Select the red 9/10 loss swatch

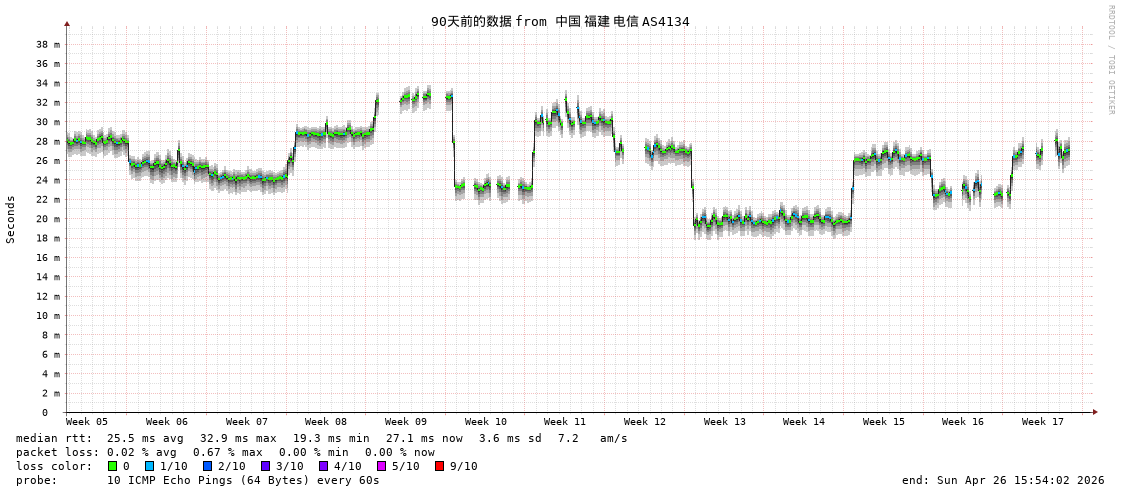pos(440,466)
